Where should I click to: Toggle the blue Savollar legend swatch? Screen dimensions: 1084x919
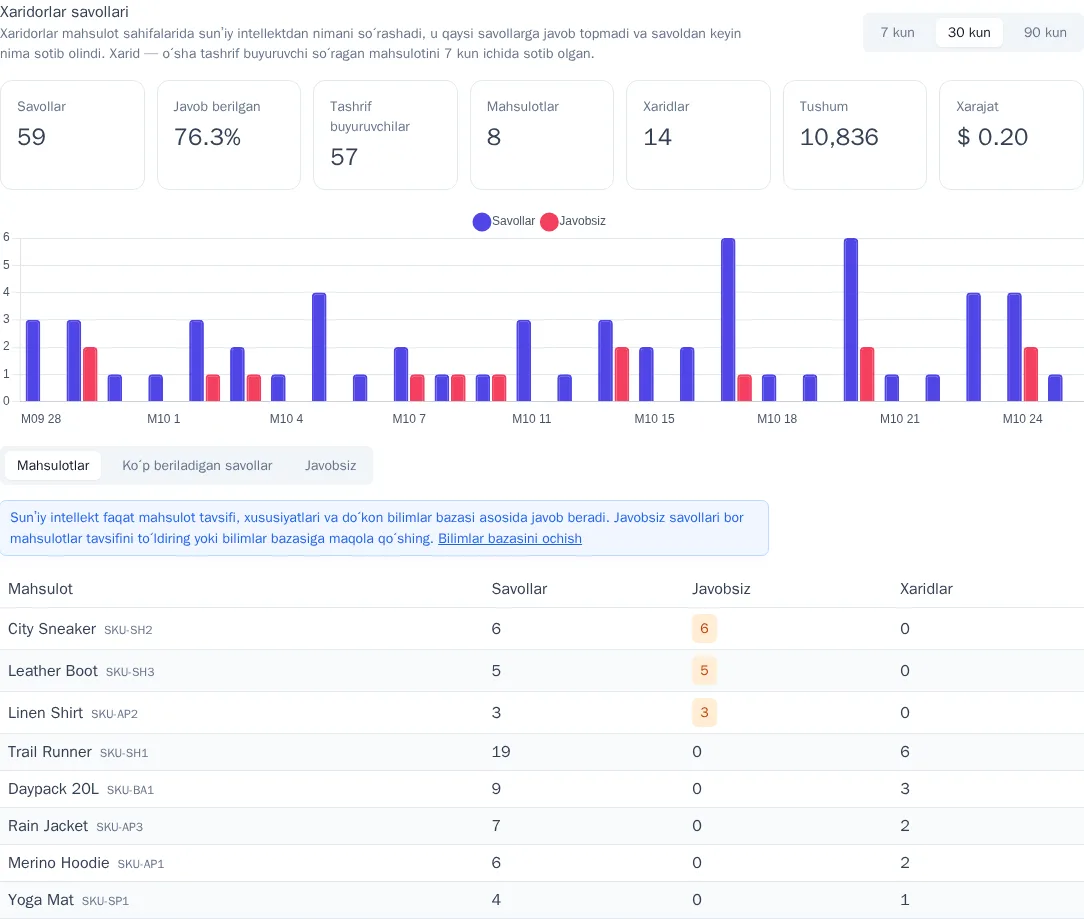(x=482, y=221)
